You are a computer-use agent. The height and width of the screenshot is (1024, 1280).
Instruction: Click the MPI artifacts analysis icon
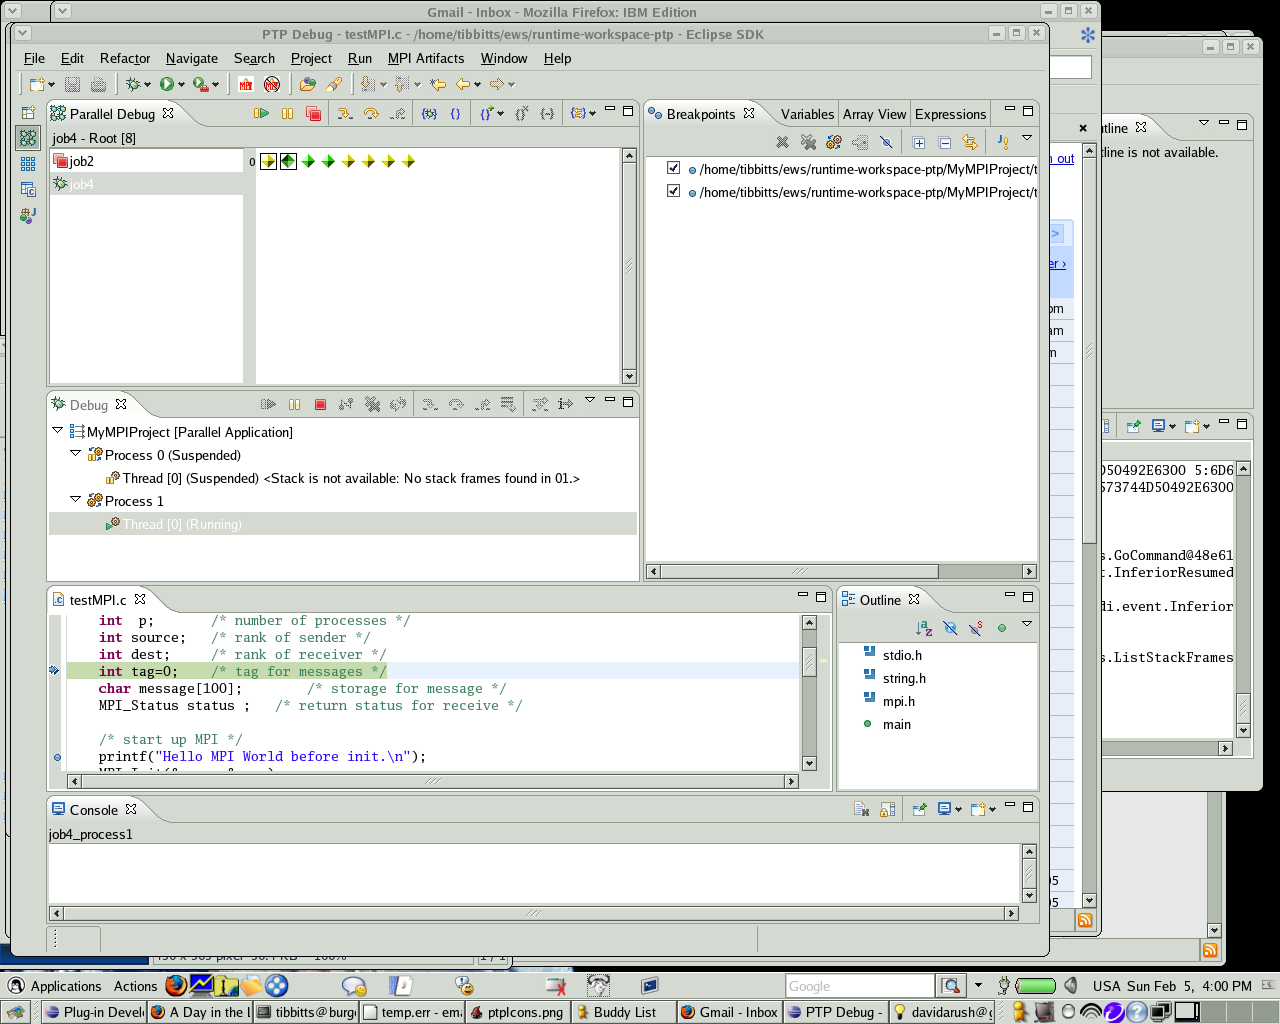coord(246,85)
